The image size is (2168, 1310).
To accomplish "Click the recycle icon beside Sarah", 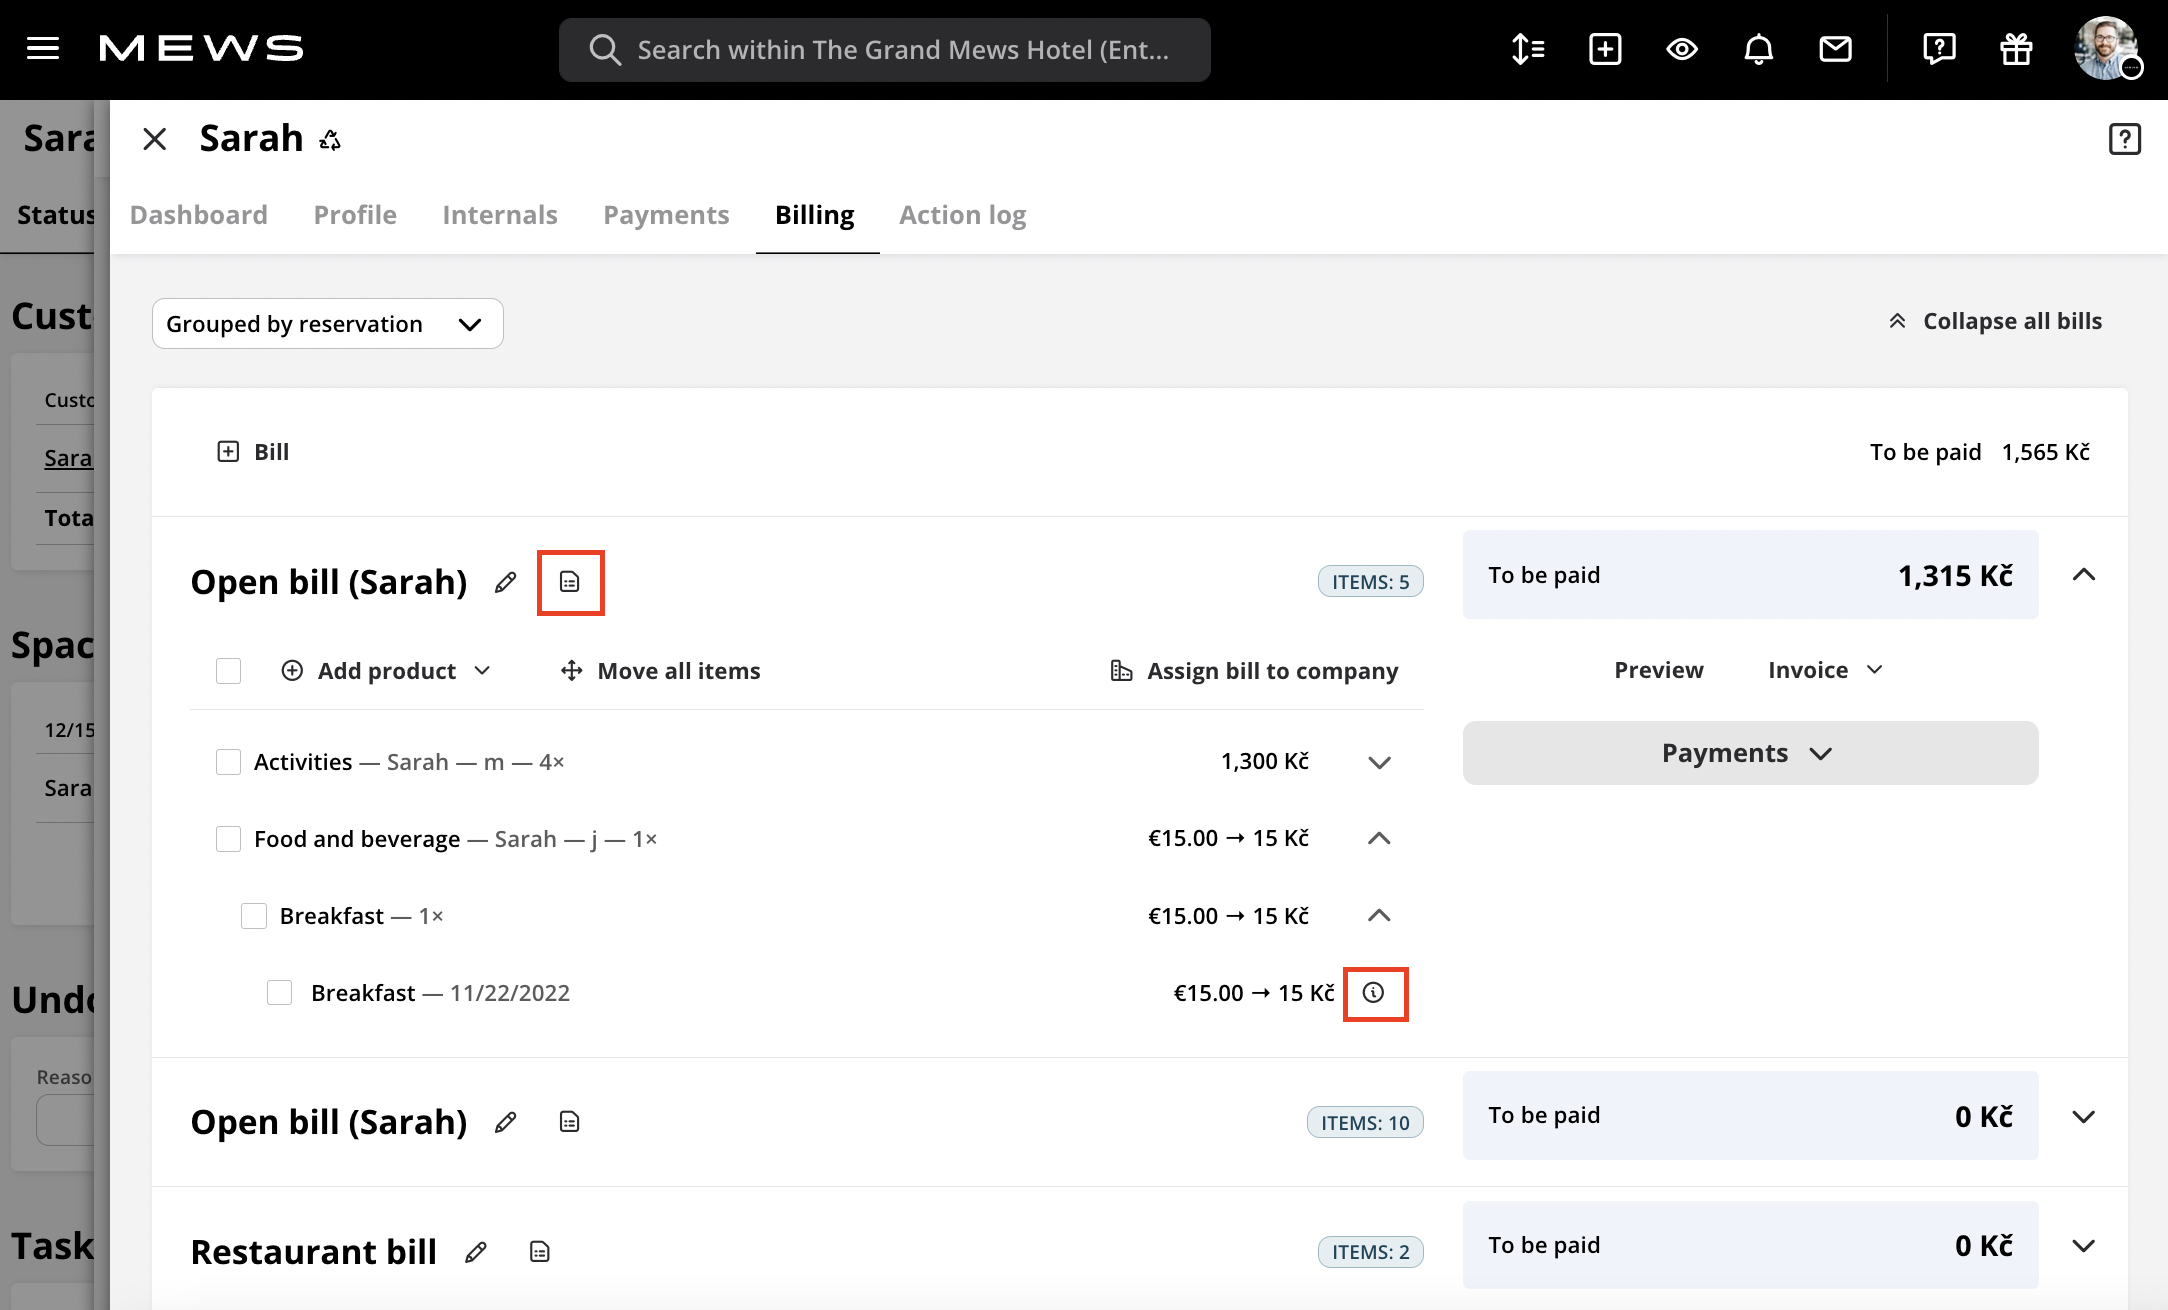I will point(330,140).
